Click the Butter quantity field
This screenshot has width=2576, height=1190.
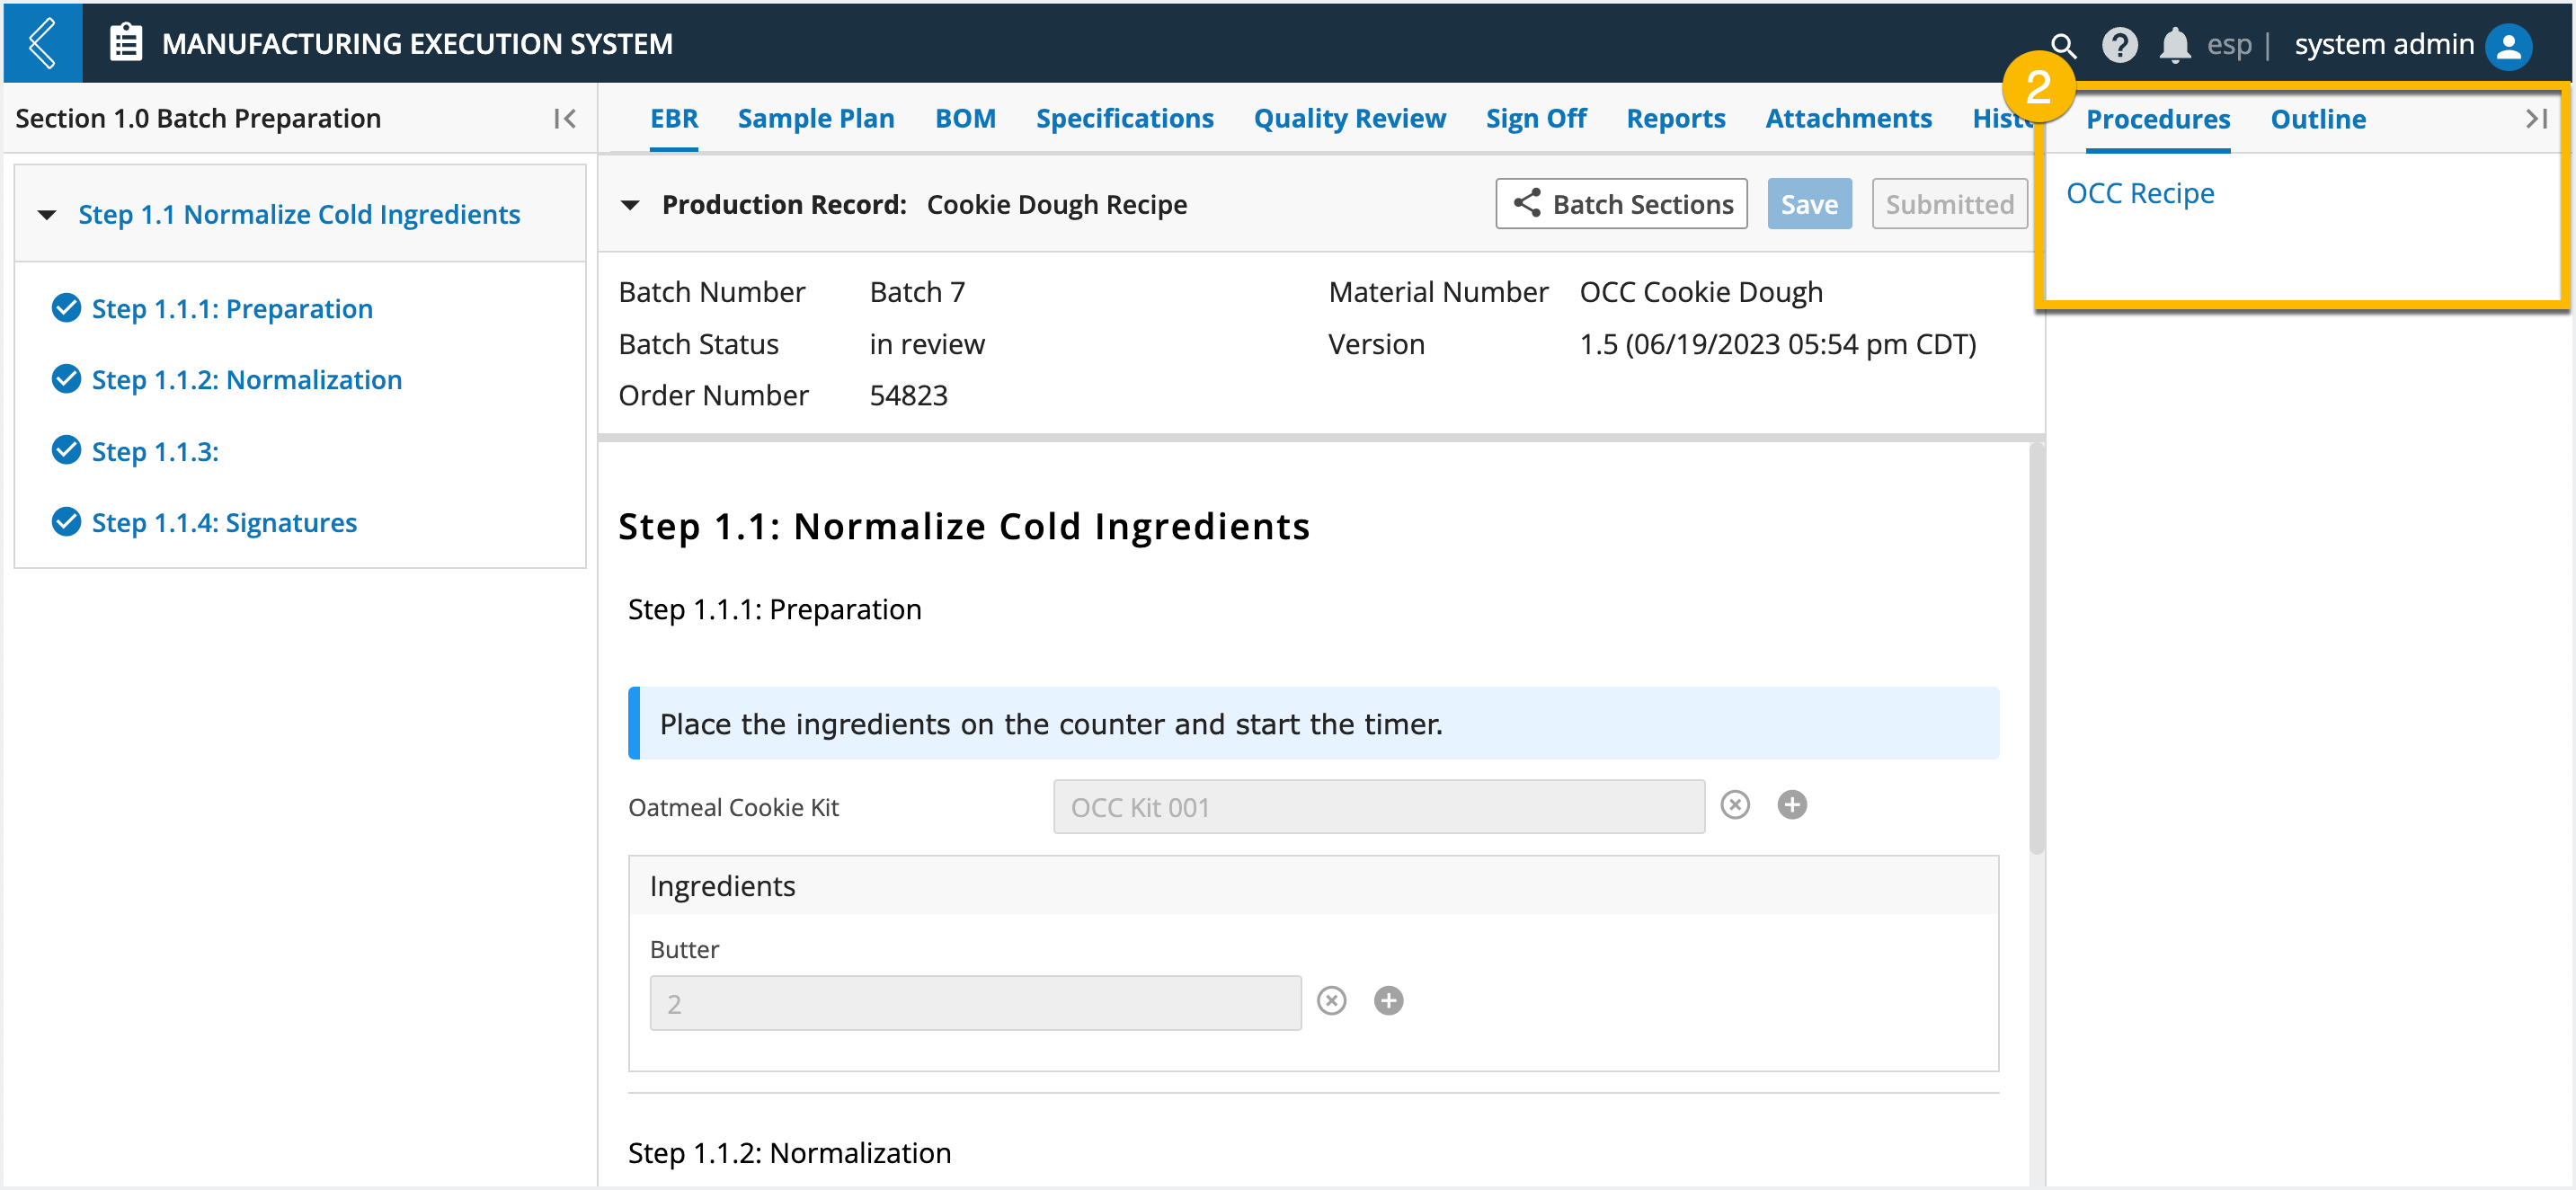(x=975, y=1003)
